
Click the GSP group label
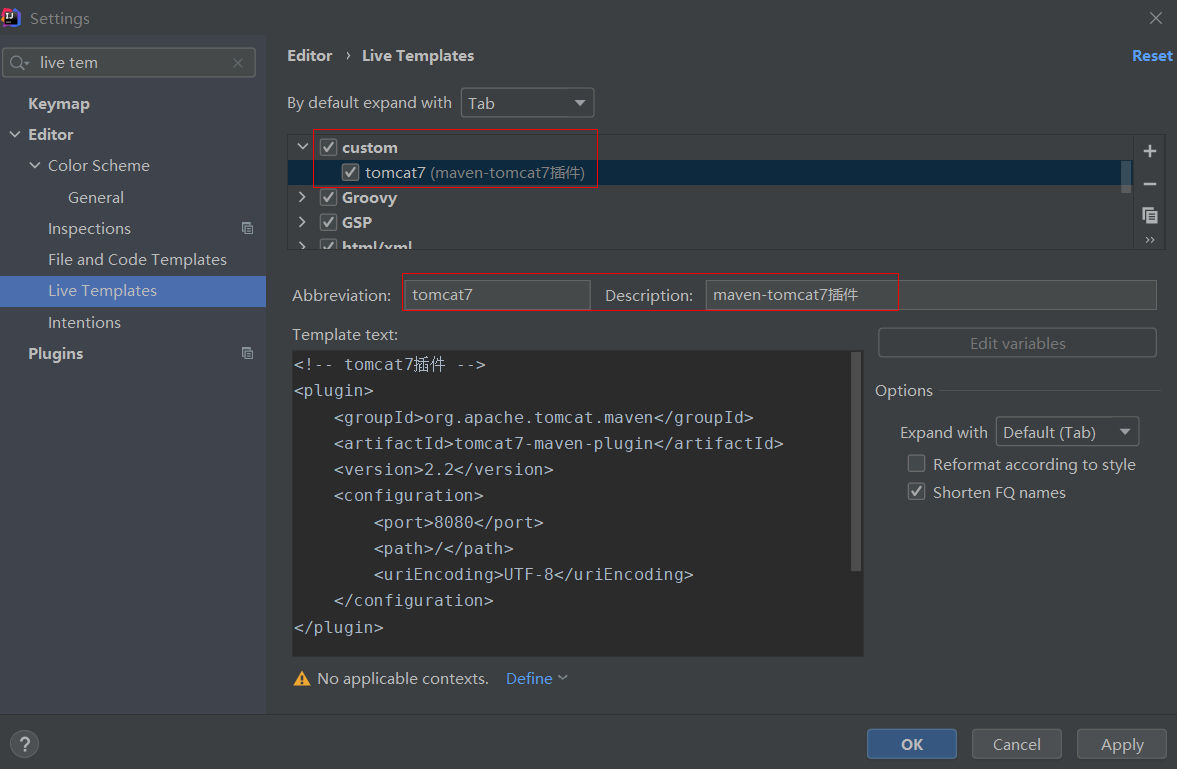[357, 222]
